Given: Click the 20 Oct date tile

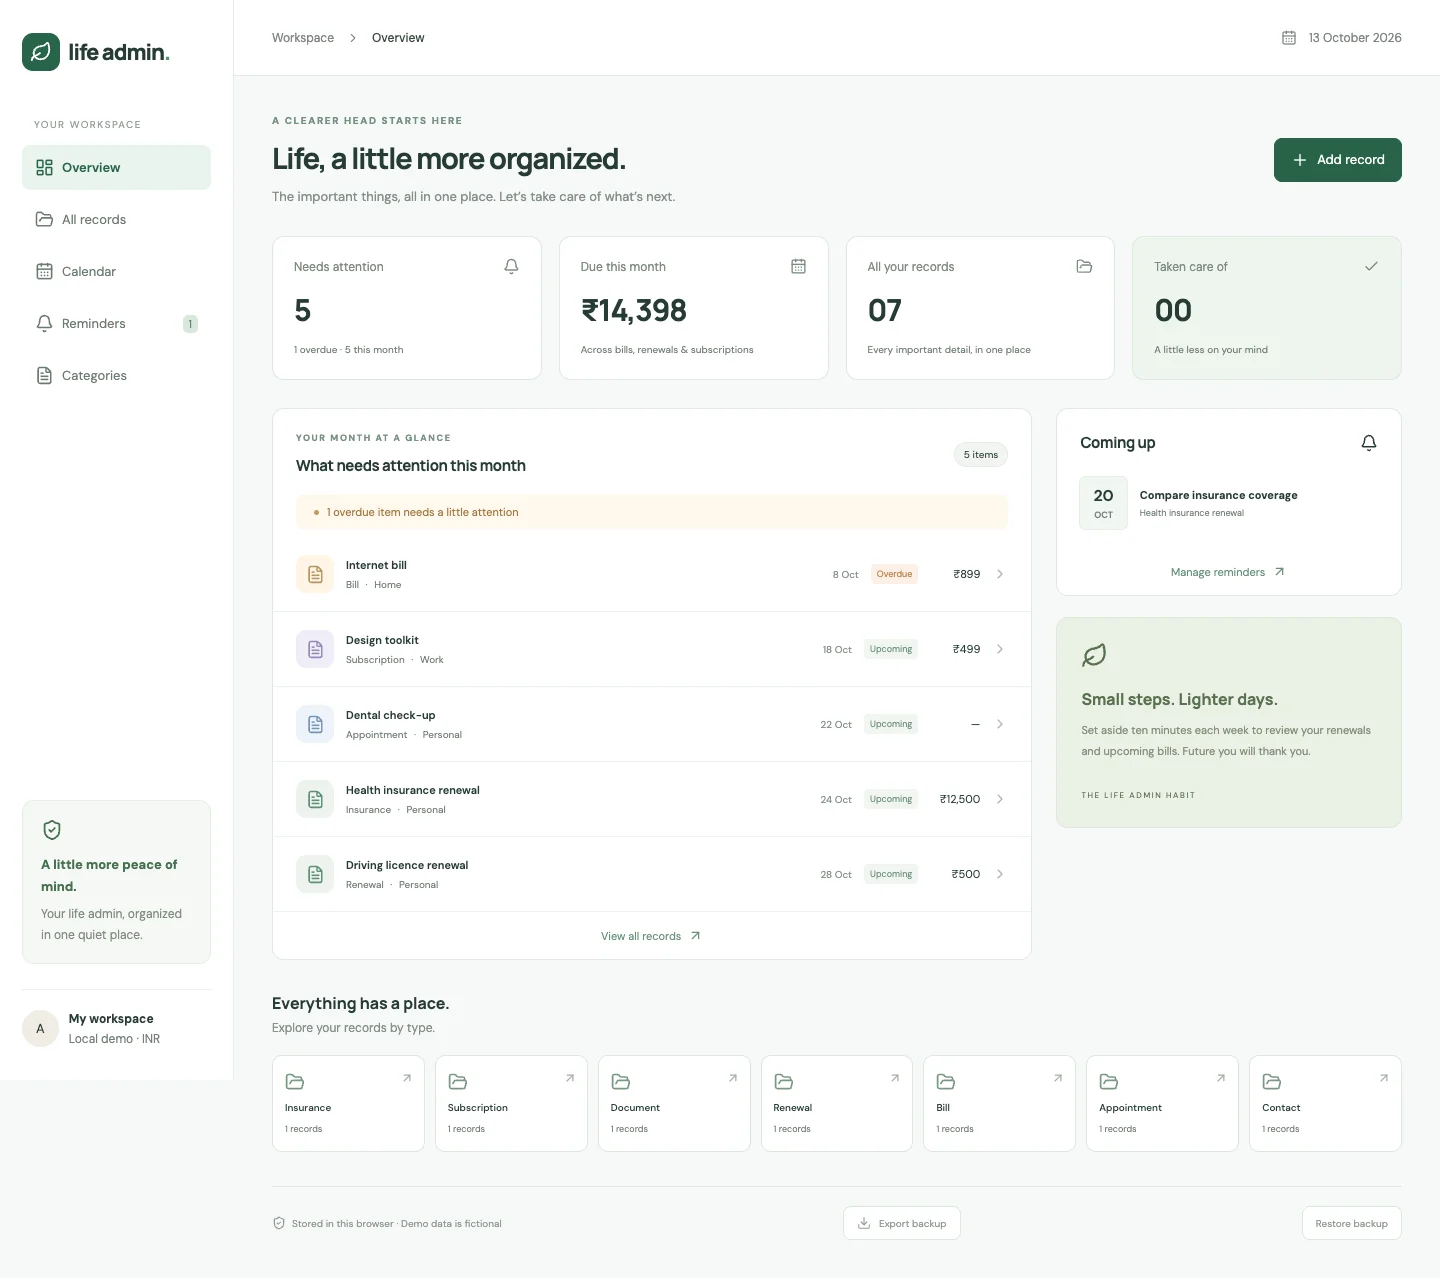Looking at the screenshot, I should [1103, 503].
